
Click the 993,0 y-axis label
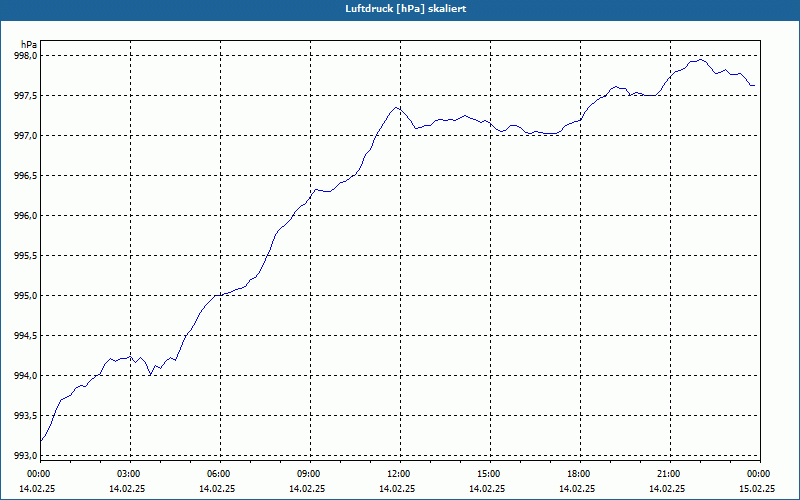click(25, 456)
